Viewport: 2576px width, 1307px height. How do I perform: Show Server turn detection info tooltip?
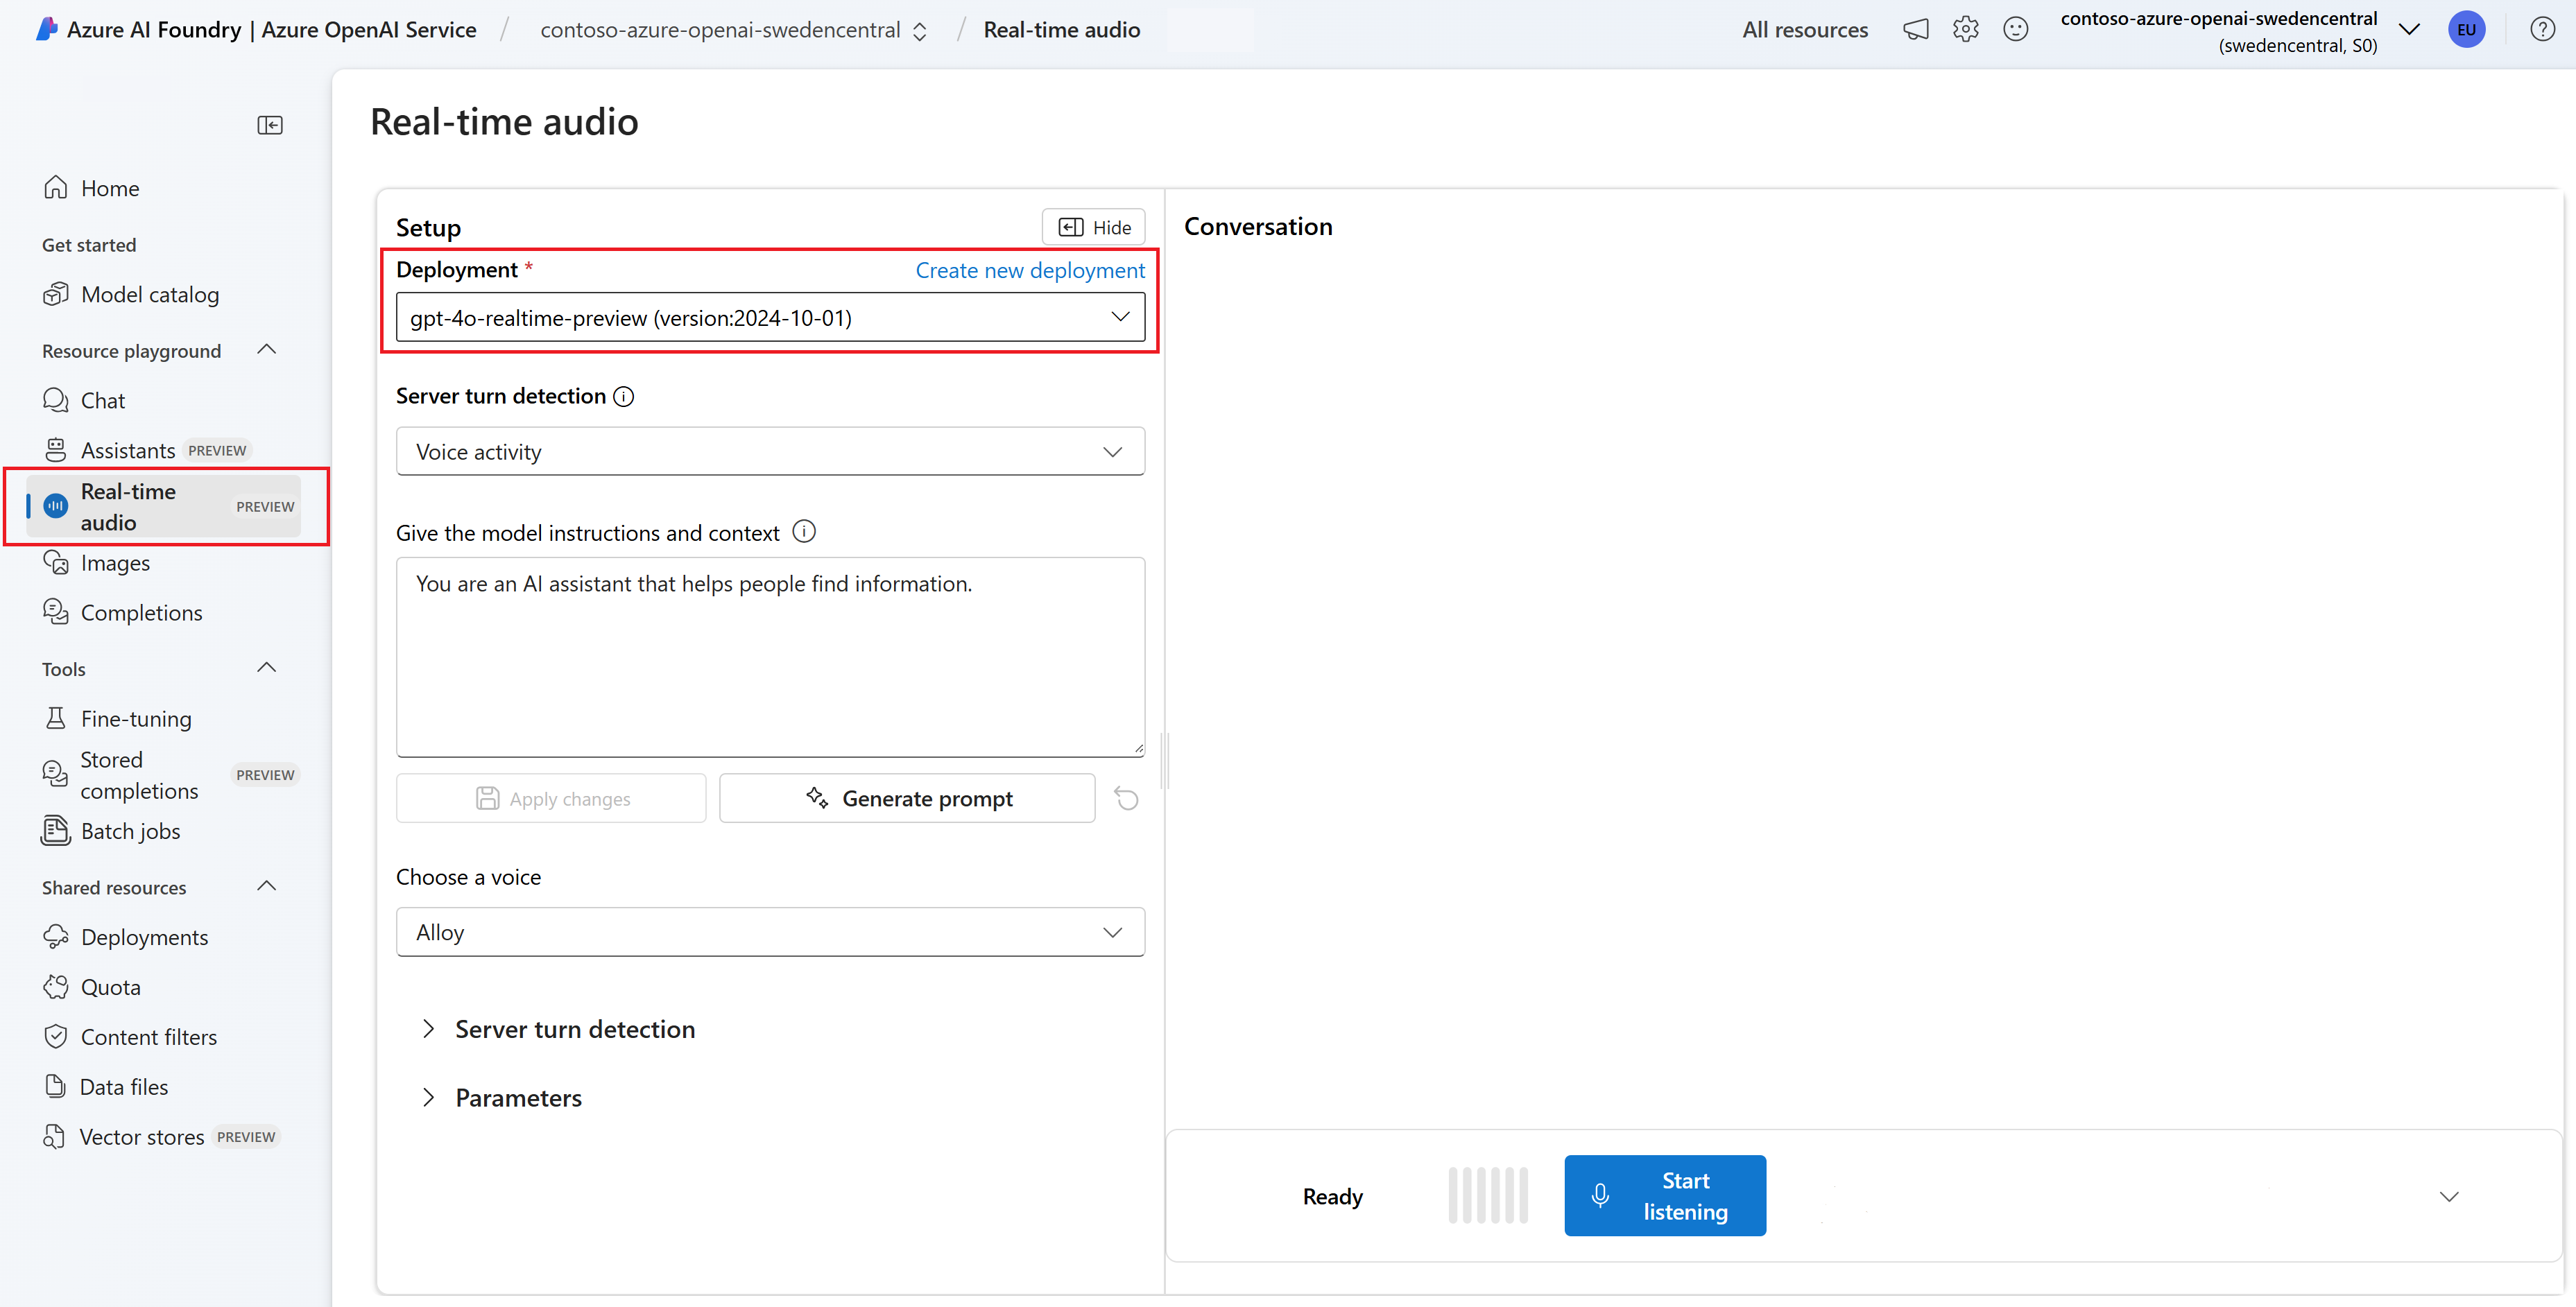pyautogui.click(x=623, y=396)
